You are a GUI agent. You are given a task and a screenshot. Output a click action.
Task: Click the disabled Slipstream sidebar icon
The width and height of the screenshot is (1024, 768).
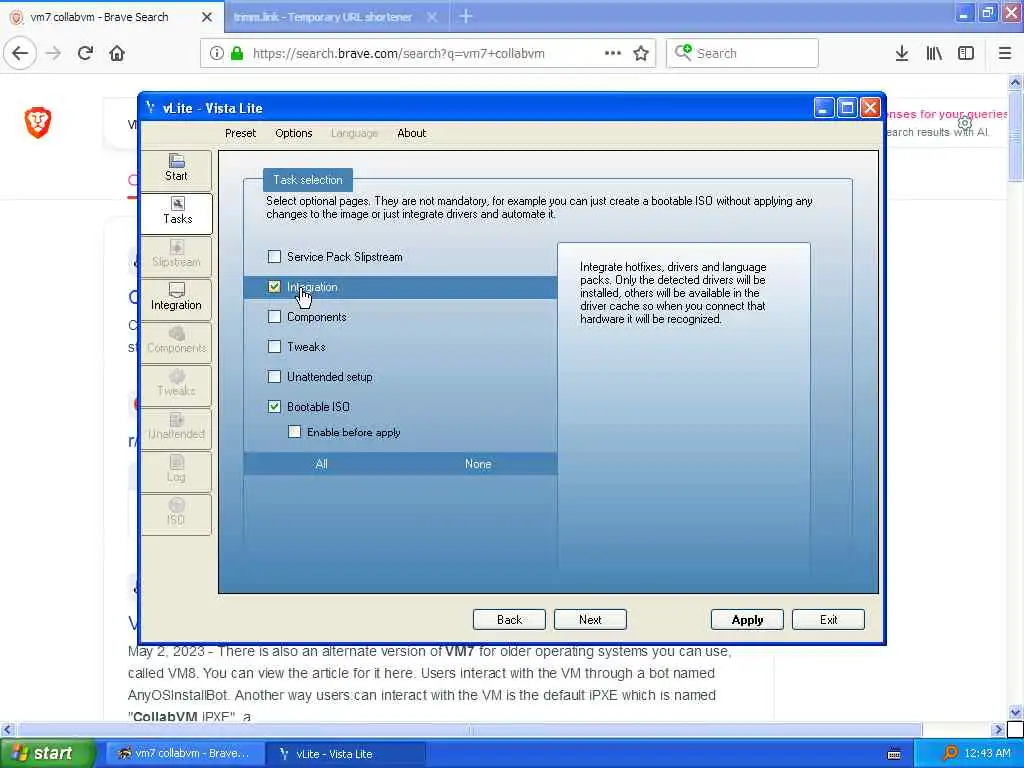tap(176, 255)
